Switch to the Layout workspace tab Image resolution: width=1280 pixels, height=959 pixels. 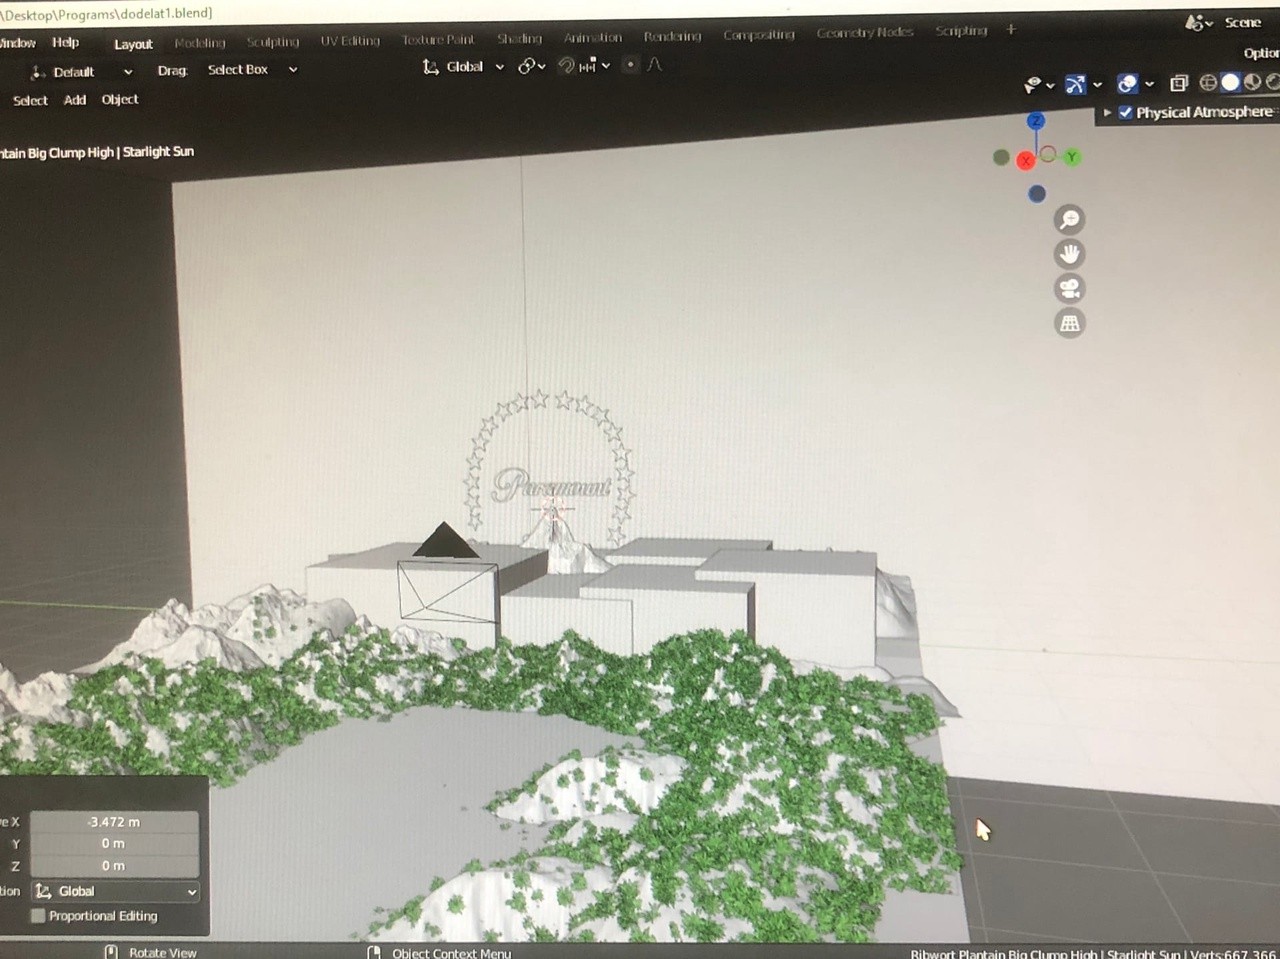click(133, 44)
